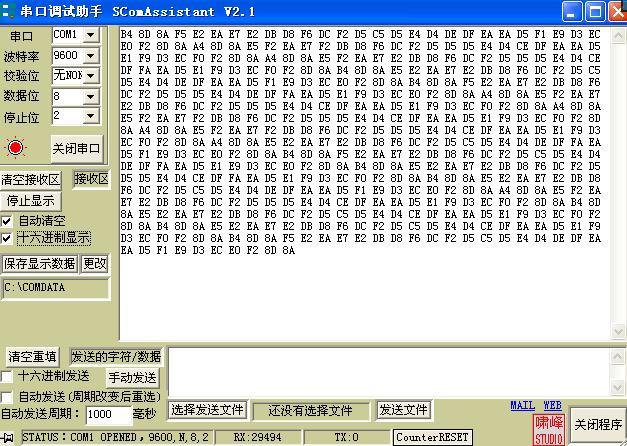This screenshot has width=627, height=446.
Task: Open the 停止位 stop bits dropdown
Action: tap(91, 116)
